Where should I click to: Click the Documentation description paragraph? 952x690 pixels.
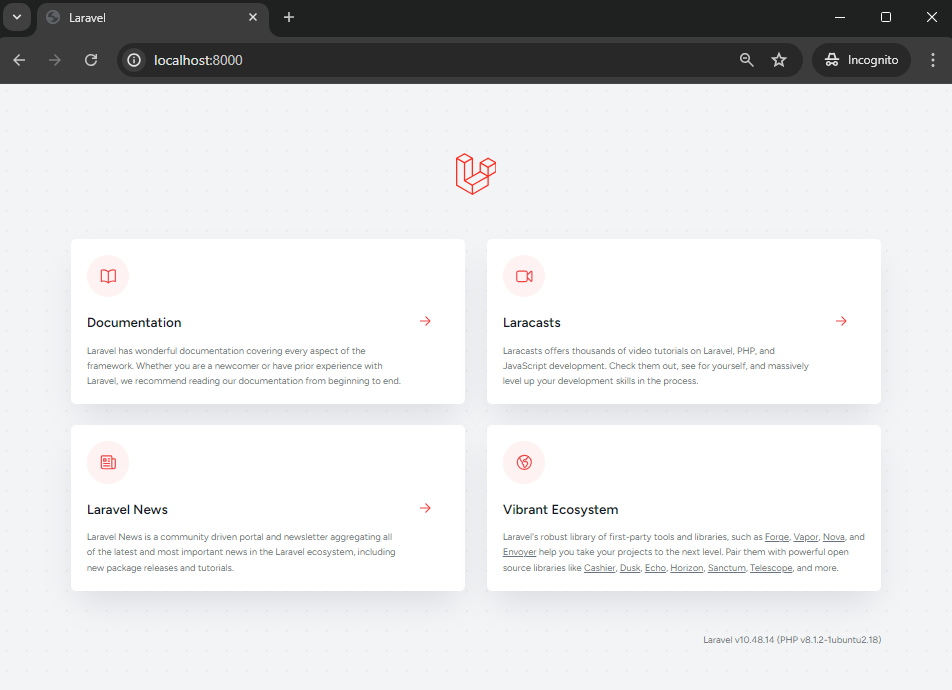(x=244, y=366)
